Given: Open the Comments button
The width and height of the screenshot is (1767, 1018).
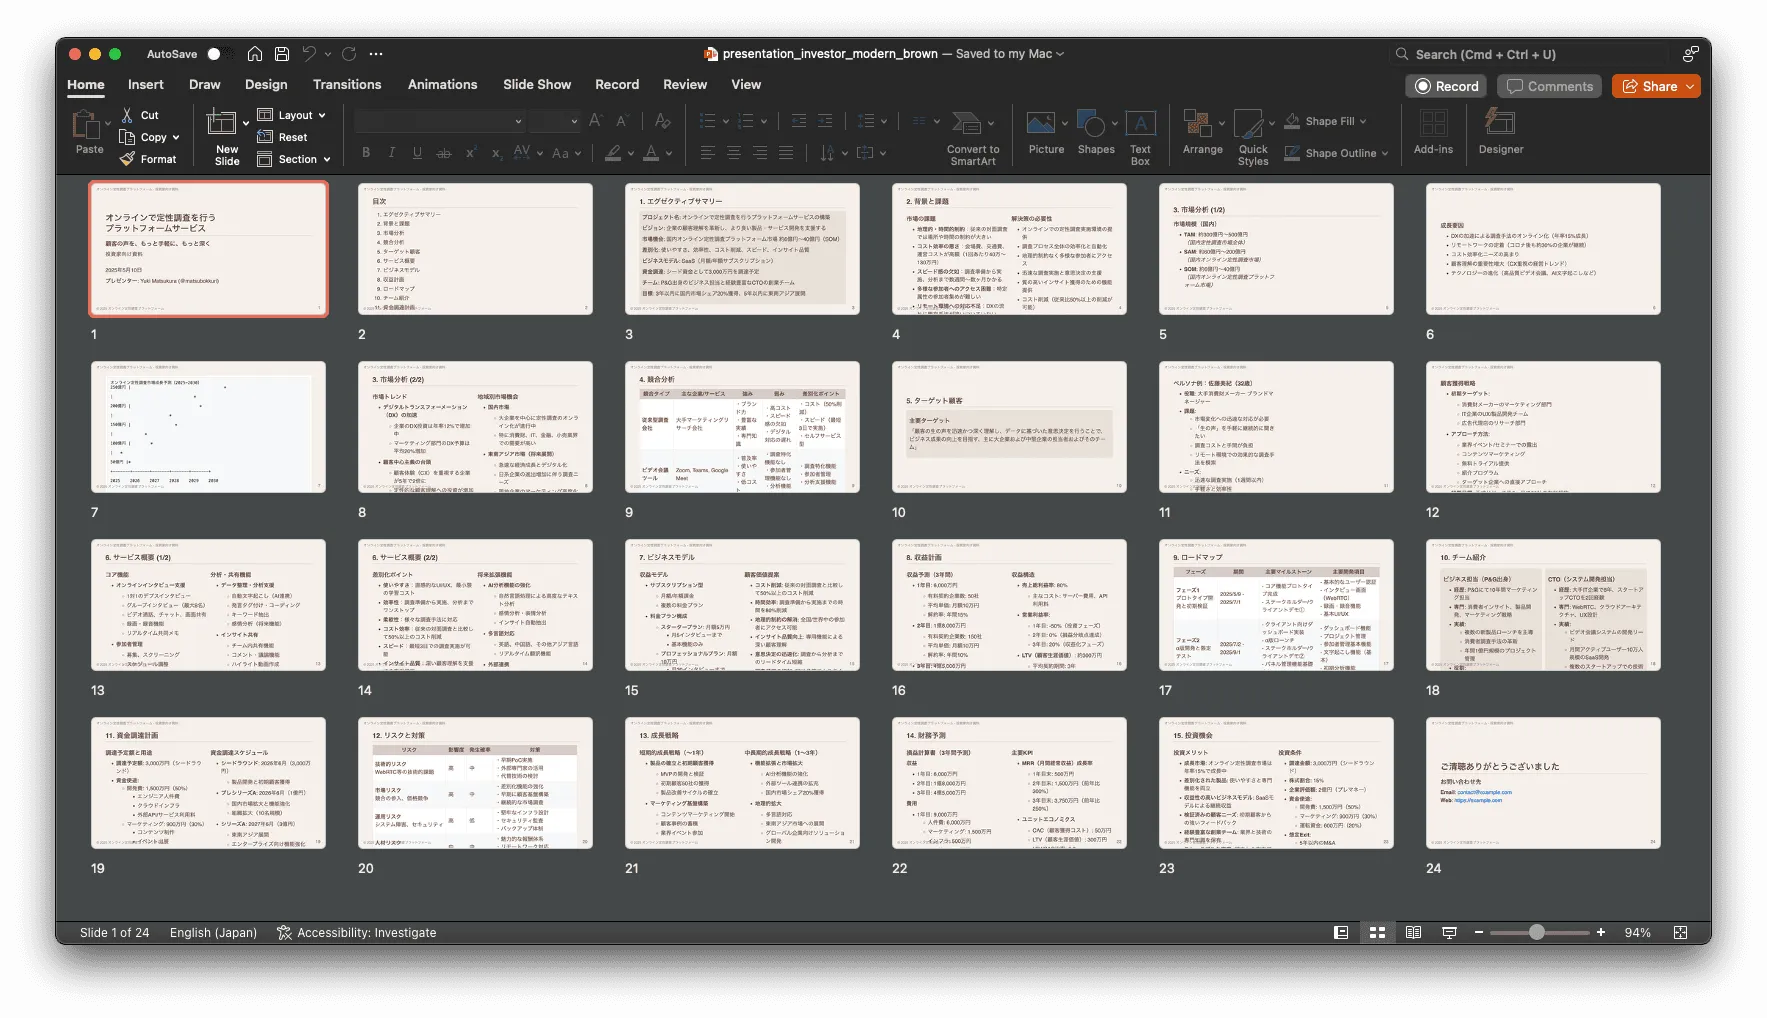Looking at the screenshot, I should click(1549, 86).
